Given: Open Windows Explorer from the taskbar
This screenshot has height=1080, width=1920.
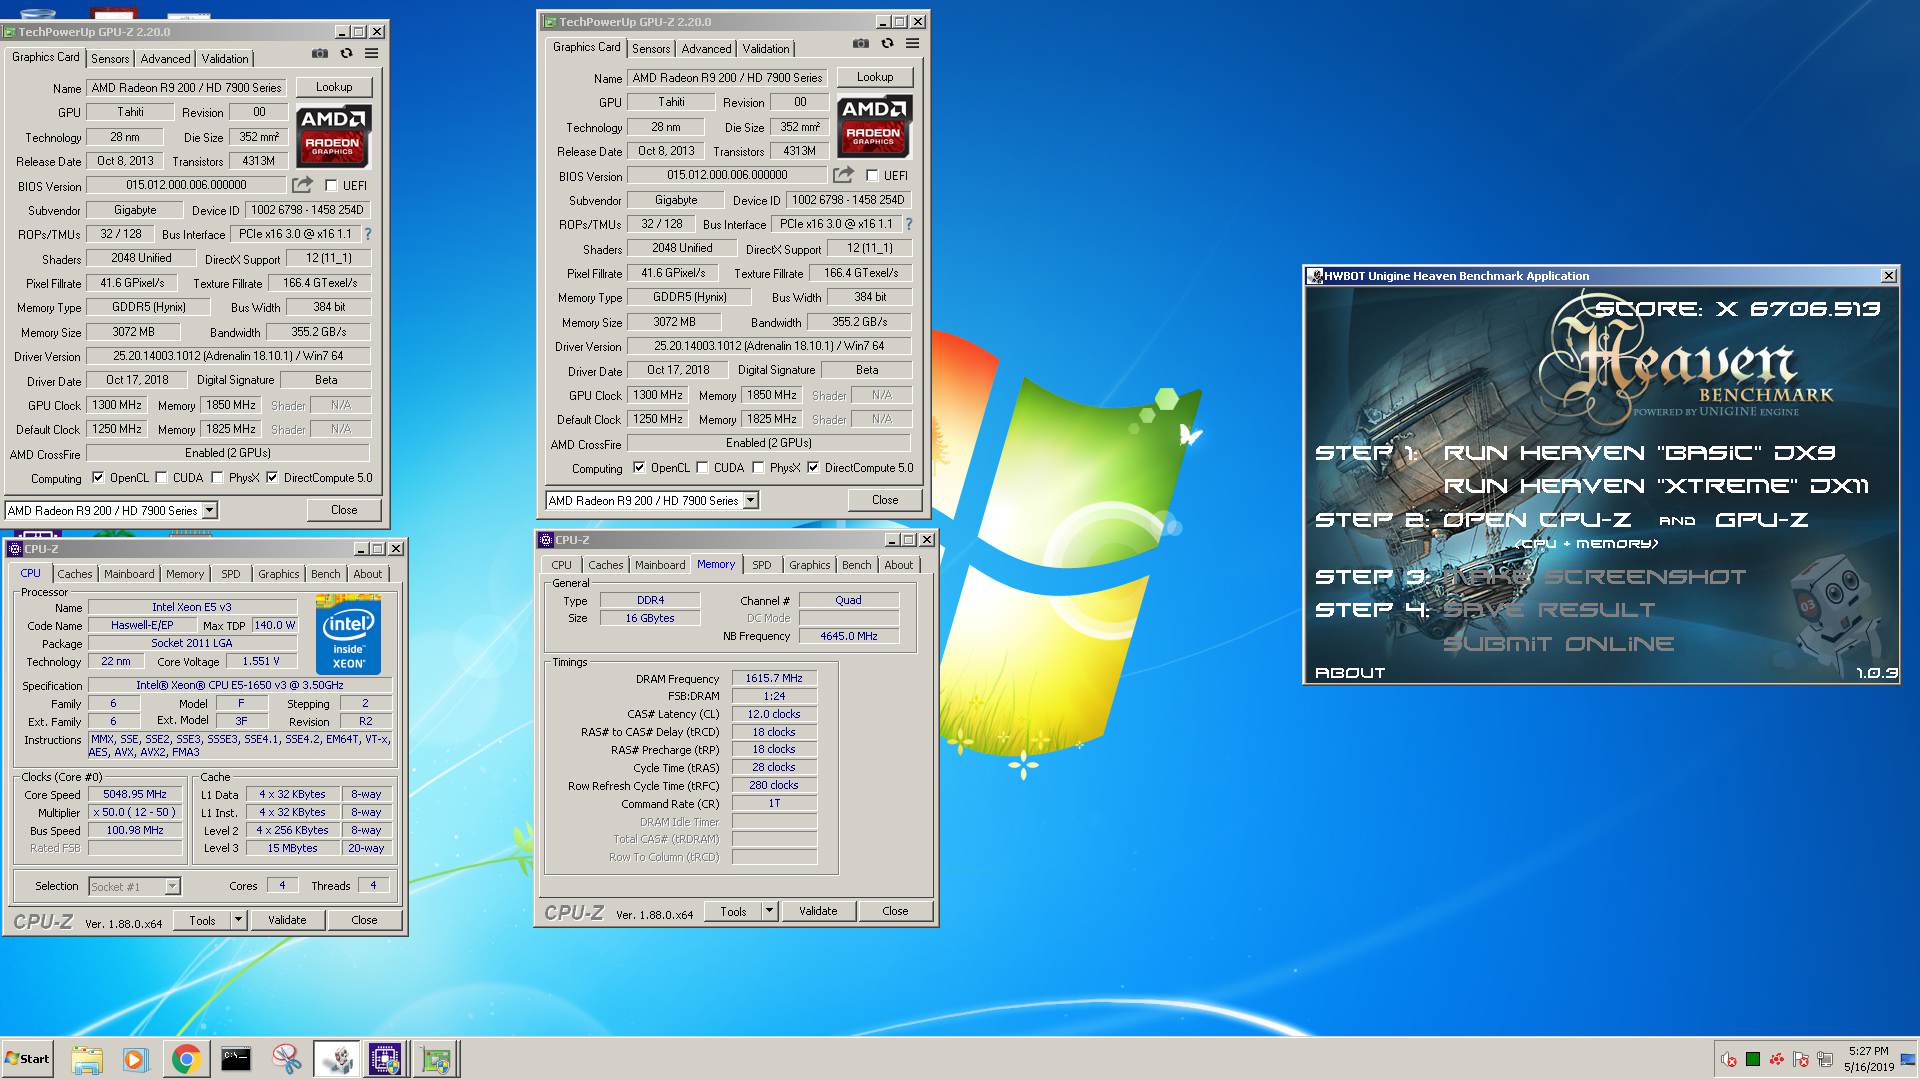Looking at the screenshot, I should [x=87, y=1059].
